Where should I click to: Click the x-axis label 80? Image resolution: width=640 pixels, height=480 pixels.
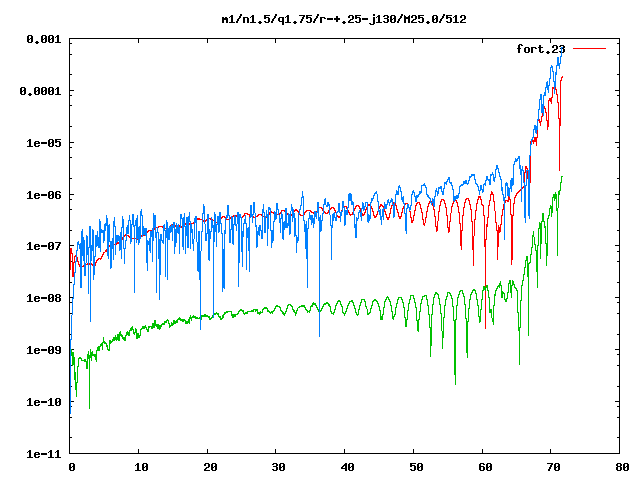click(x=622, y=467)
